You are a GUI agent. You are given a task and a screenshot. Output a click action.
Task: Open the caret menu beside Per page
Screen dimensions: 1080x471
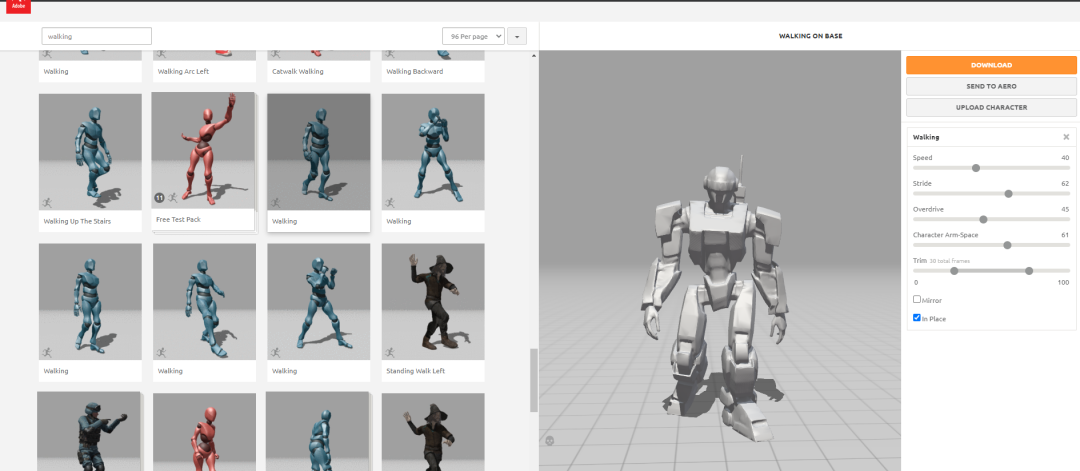coord(517,36)
